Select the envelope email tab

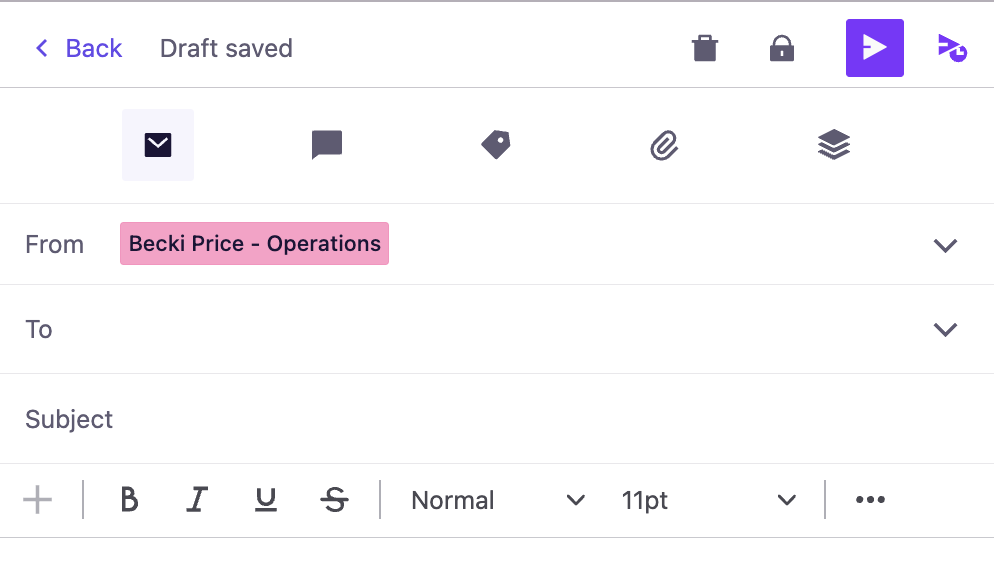(x=158, y=145)
